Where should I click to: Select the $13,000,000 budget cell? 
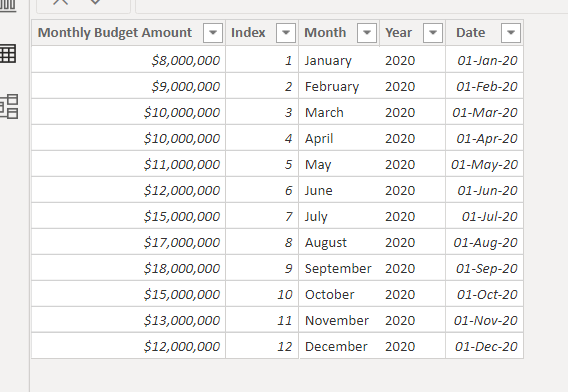[129, 320]
